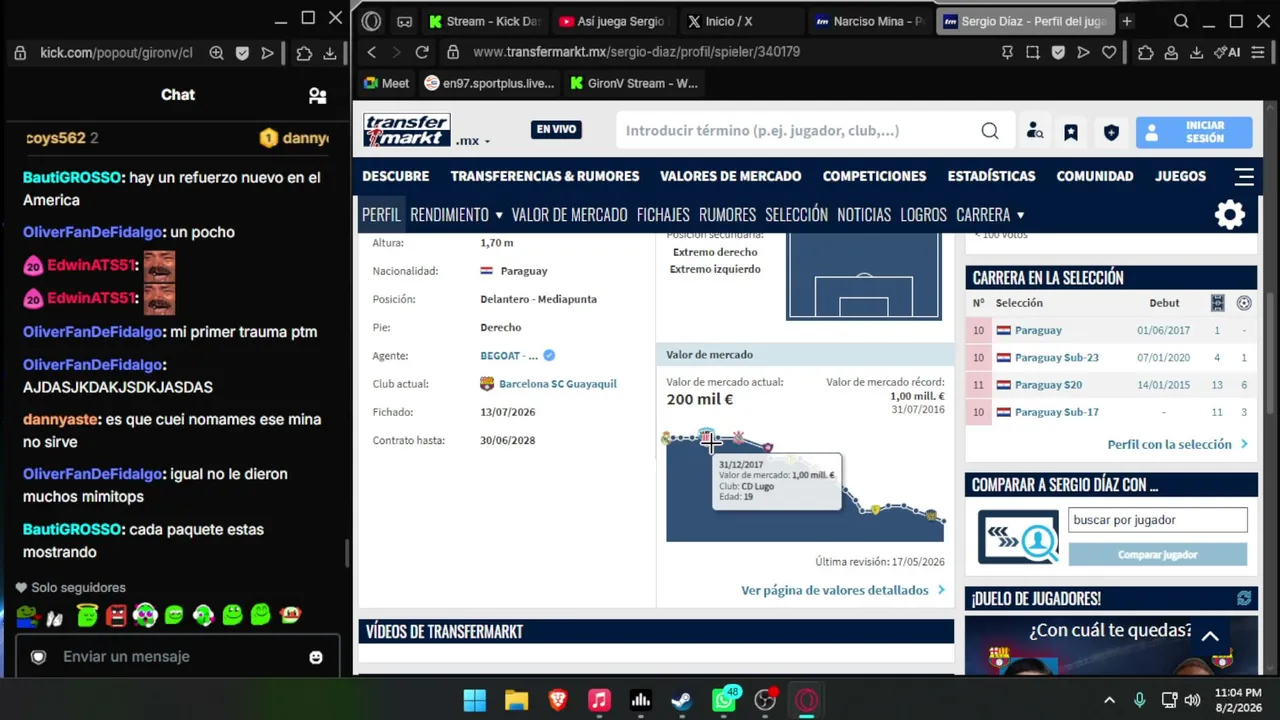This screenshot has height=720, width=1280.
Task: Click the buscar por jugador field
Action: (x=1158, y=520)
